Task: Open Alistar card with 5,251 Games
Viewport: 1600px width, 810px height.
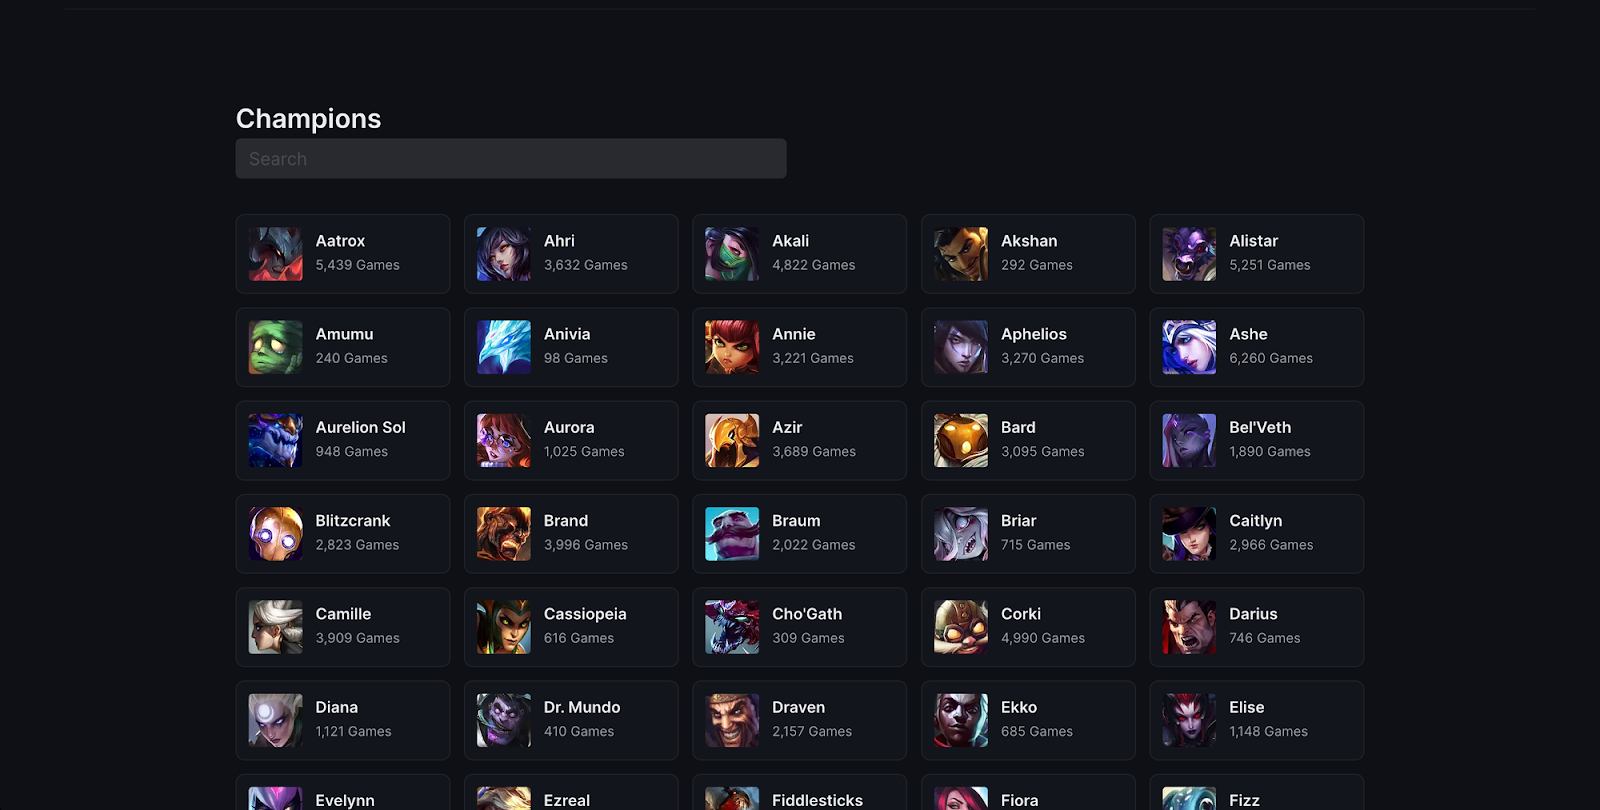Action: pyautogui.click(x=1257, y=254)
